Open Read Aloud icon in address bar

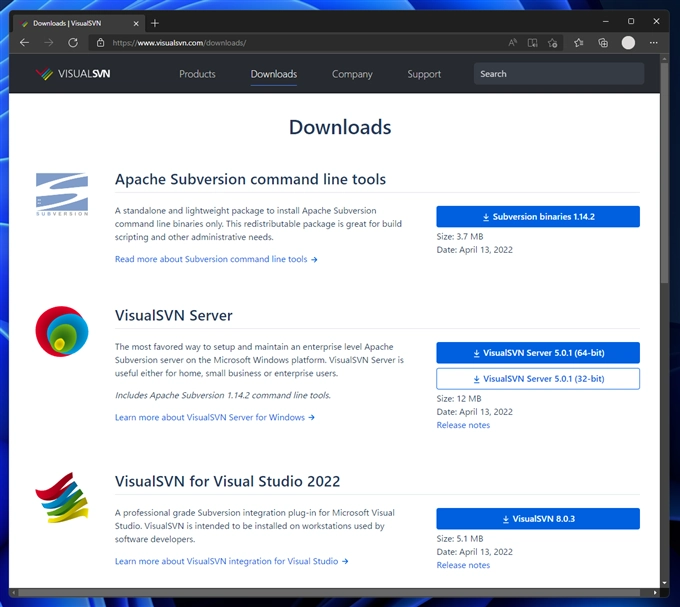pyautogui.click(x=512, y=42)
